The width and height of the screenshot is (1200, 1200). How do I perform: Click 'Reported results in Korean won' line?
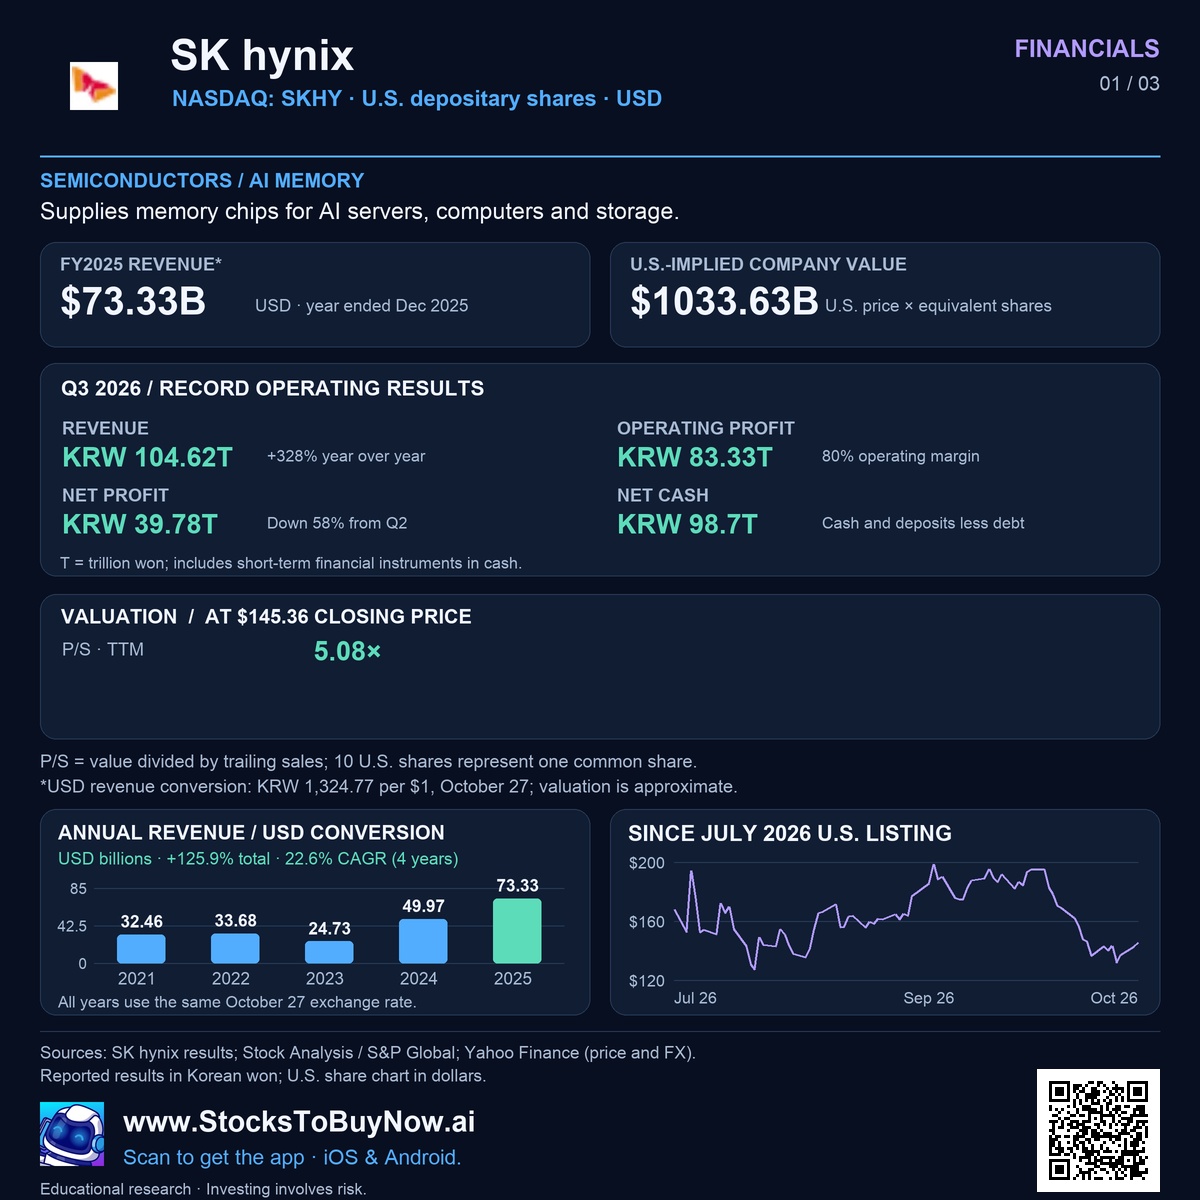coord(263,1076)
